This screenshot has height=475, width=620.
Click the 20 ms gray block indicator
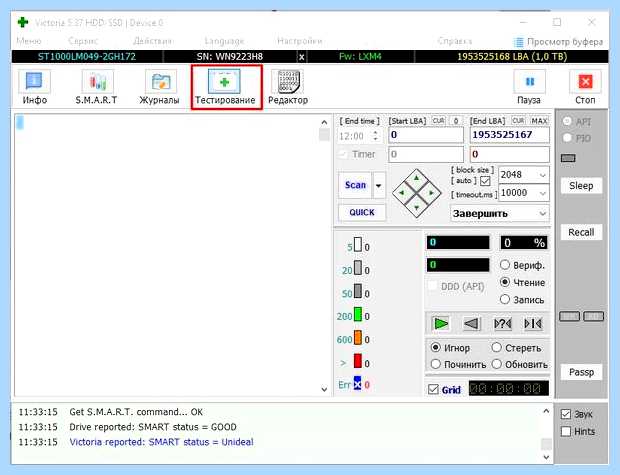(357, 268)
